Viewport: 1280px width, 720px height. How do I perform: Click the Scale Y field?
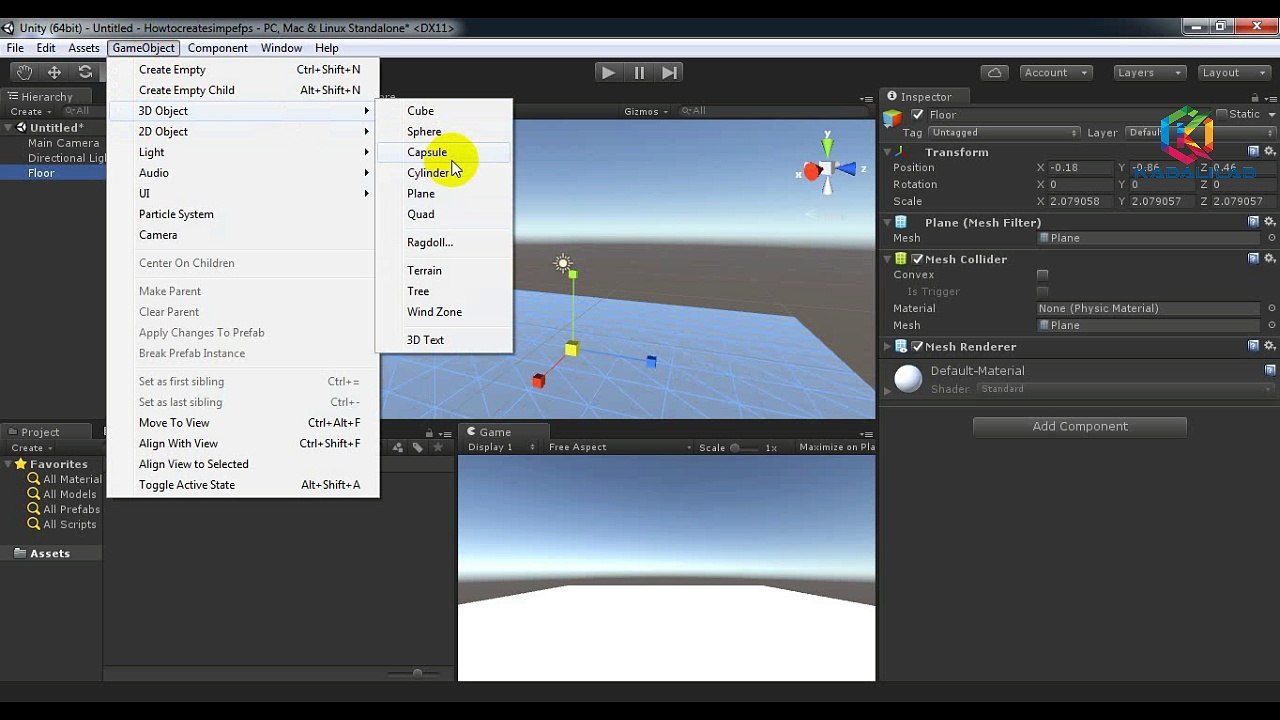(1161, 201)
